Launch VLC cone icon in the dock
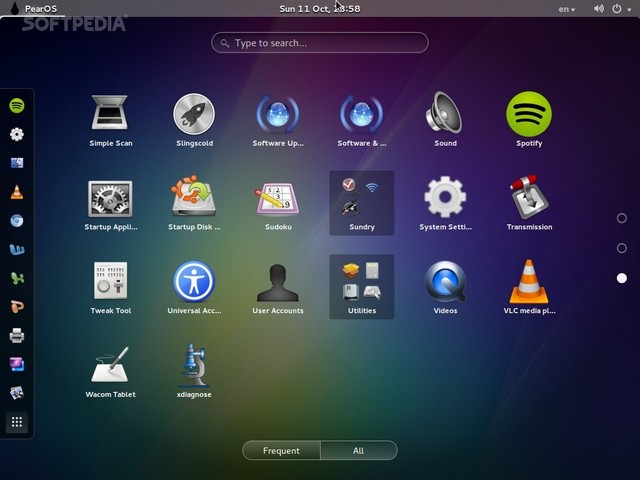Screen dimensions: 640x480 (x=17, y=192)
